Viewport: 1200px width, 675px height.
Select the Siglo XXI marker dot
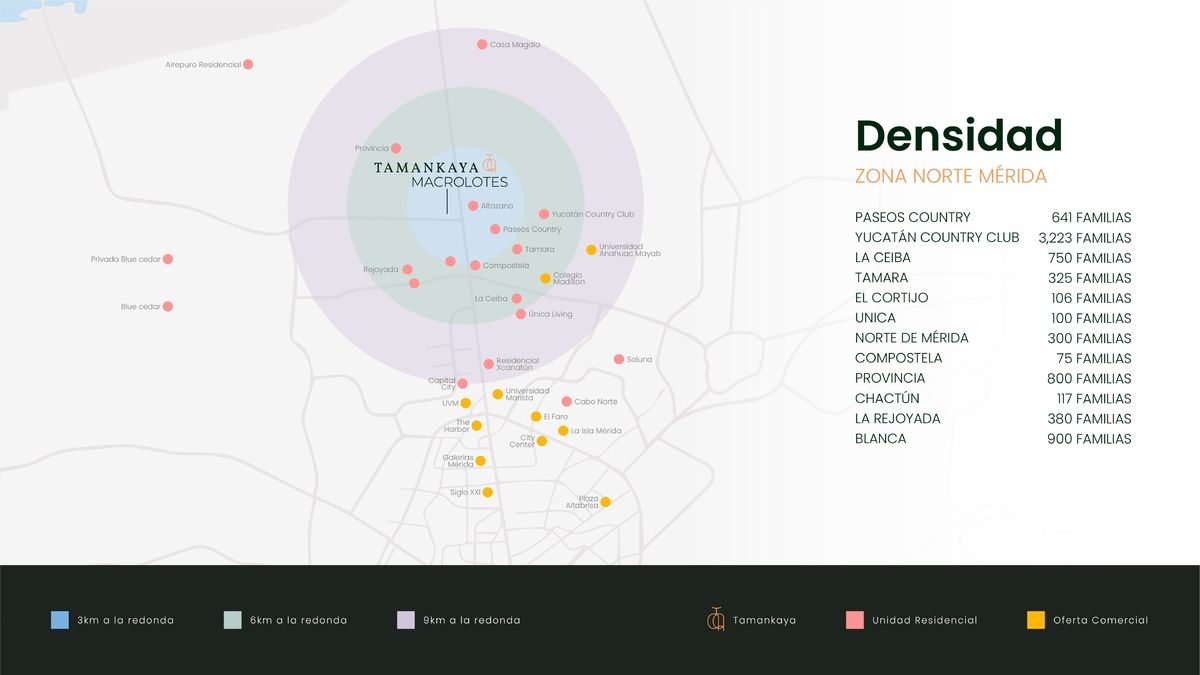pyautogui.click(x=487, y=492)
